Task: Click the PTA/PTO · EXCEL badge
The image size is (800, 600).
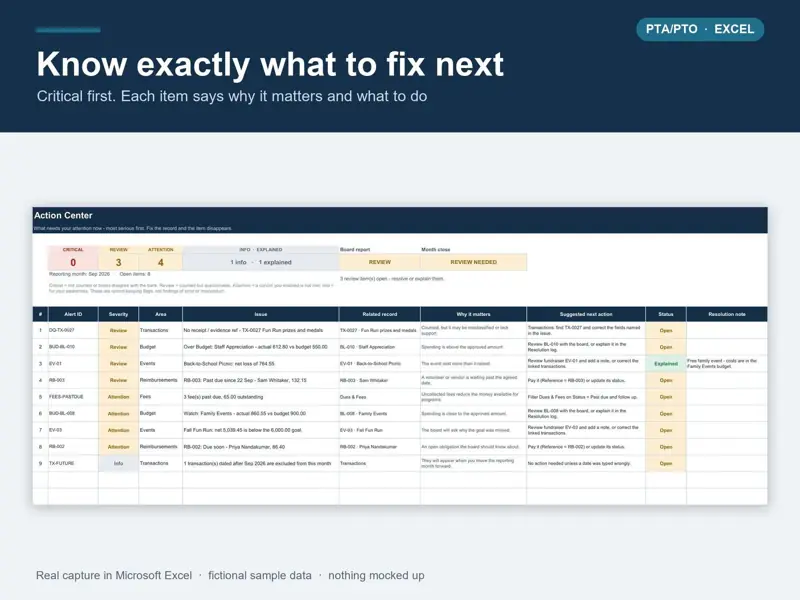Action: (700, 29)
